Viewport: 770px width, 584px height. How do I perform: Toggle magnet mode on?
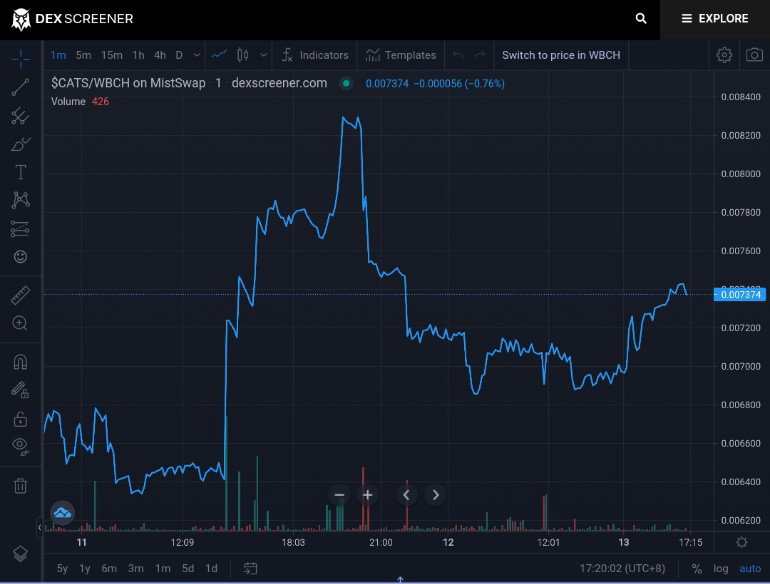click(x=20, y=362)
